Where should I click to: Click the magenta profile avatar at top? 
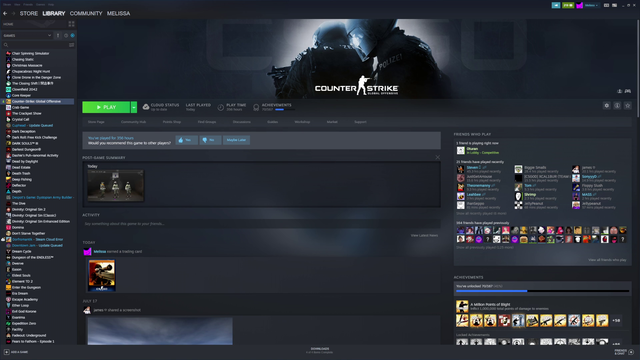pyautogui.click(x=579, y=5)
